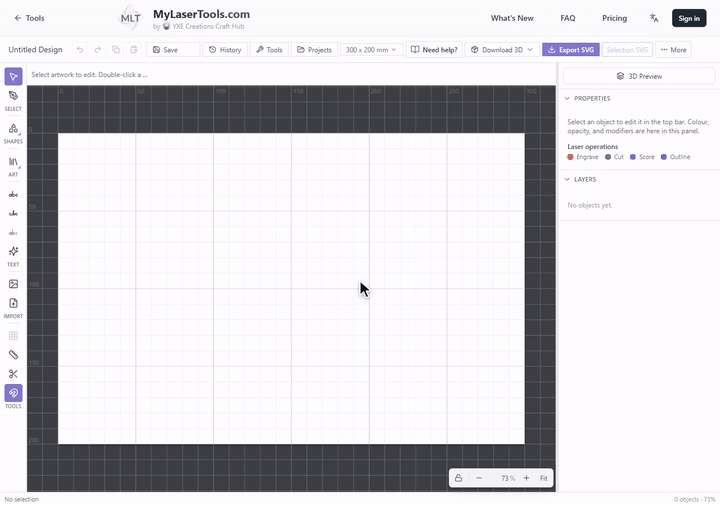Screen dimensions: 720x506
Task: Click the Outline purple color dot
Action: pyautogui.click(x=664, y=157)
